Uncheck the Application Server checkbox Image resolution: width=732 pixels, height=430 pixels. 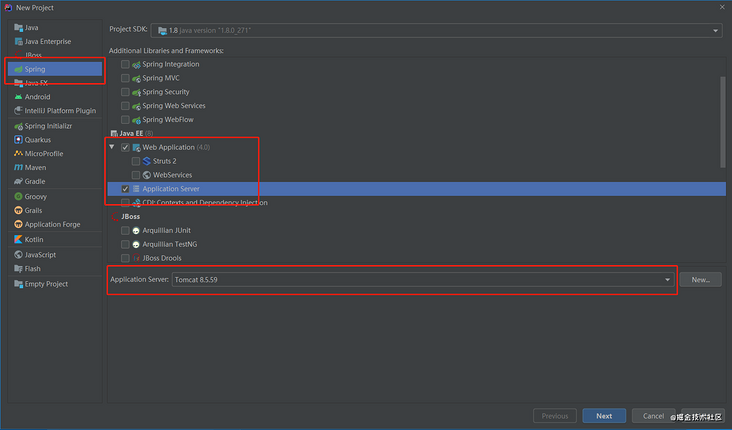pos(125,189)
